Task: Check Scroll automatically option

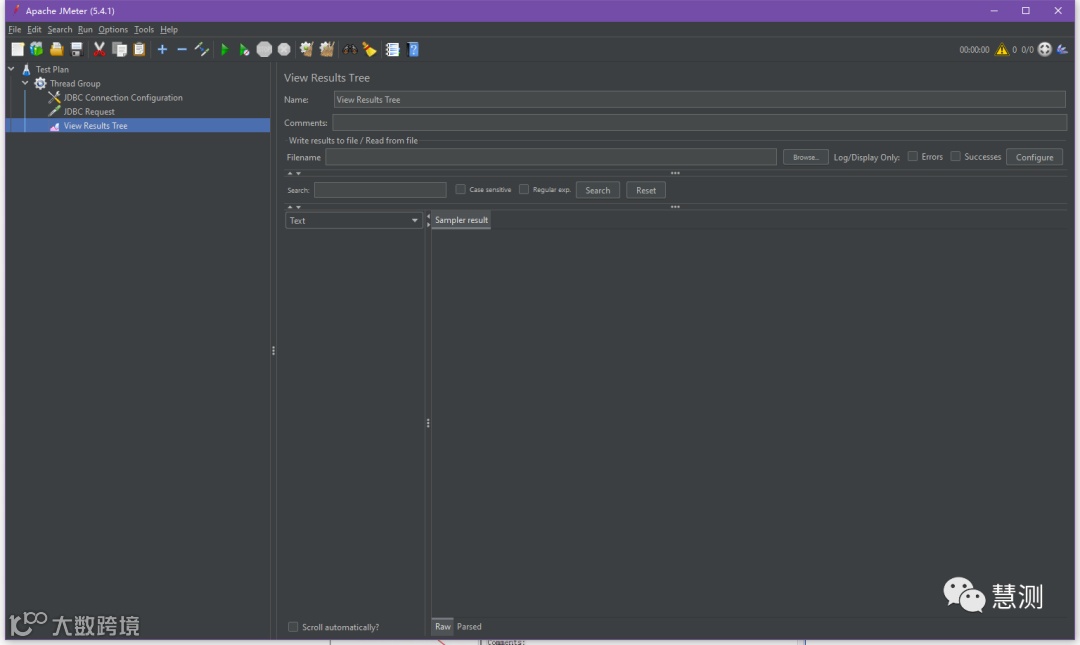Action: tap(293, 626)
